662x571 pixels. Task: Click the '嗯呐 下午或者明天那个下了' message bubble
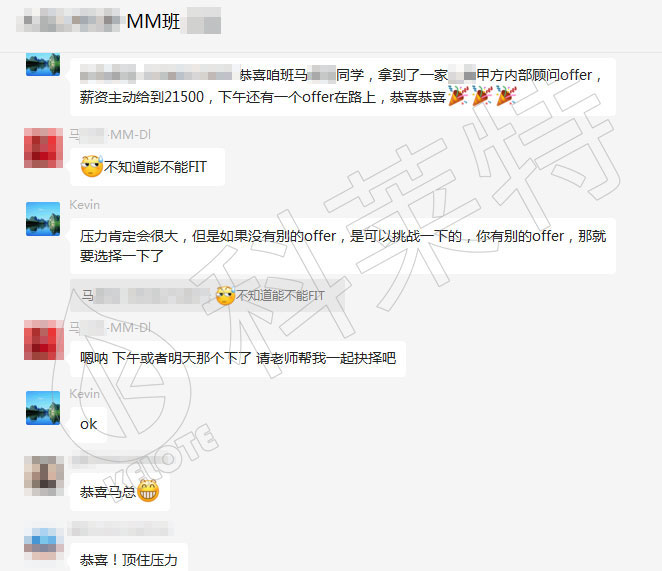click(238, 359)
